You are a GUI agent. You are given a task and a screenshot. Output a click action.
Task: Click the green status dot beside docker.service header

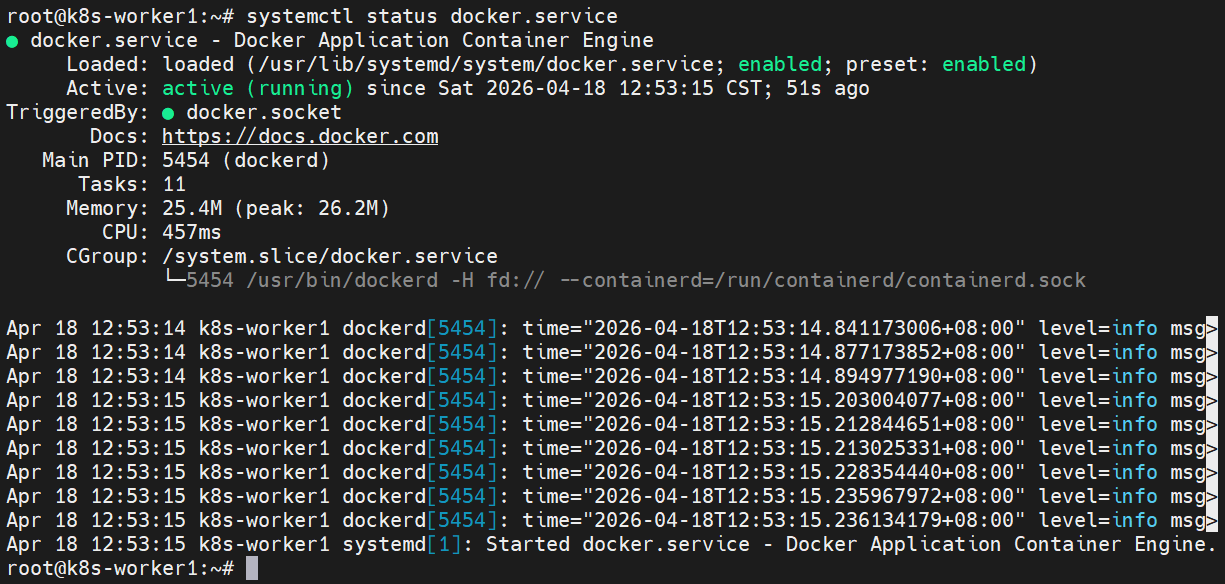coord(12,41)
